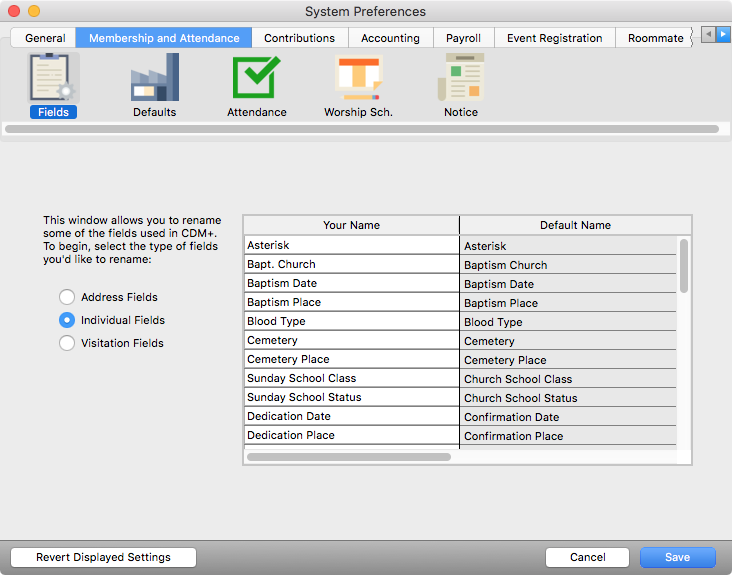Switch to the Contributions tab

pyautogui.click(x=299, y=38)
